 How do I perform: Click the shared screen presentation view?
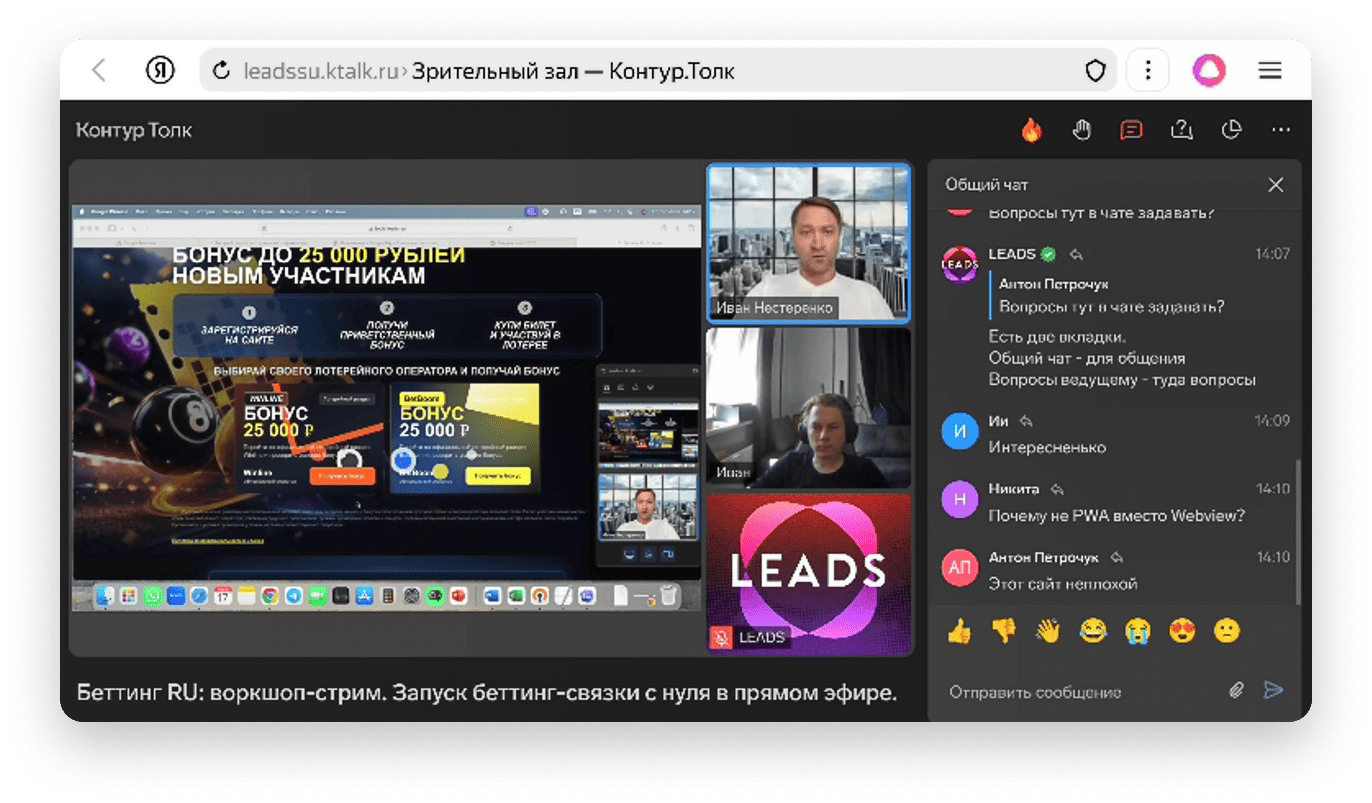click(387, 407)
